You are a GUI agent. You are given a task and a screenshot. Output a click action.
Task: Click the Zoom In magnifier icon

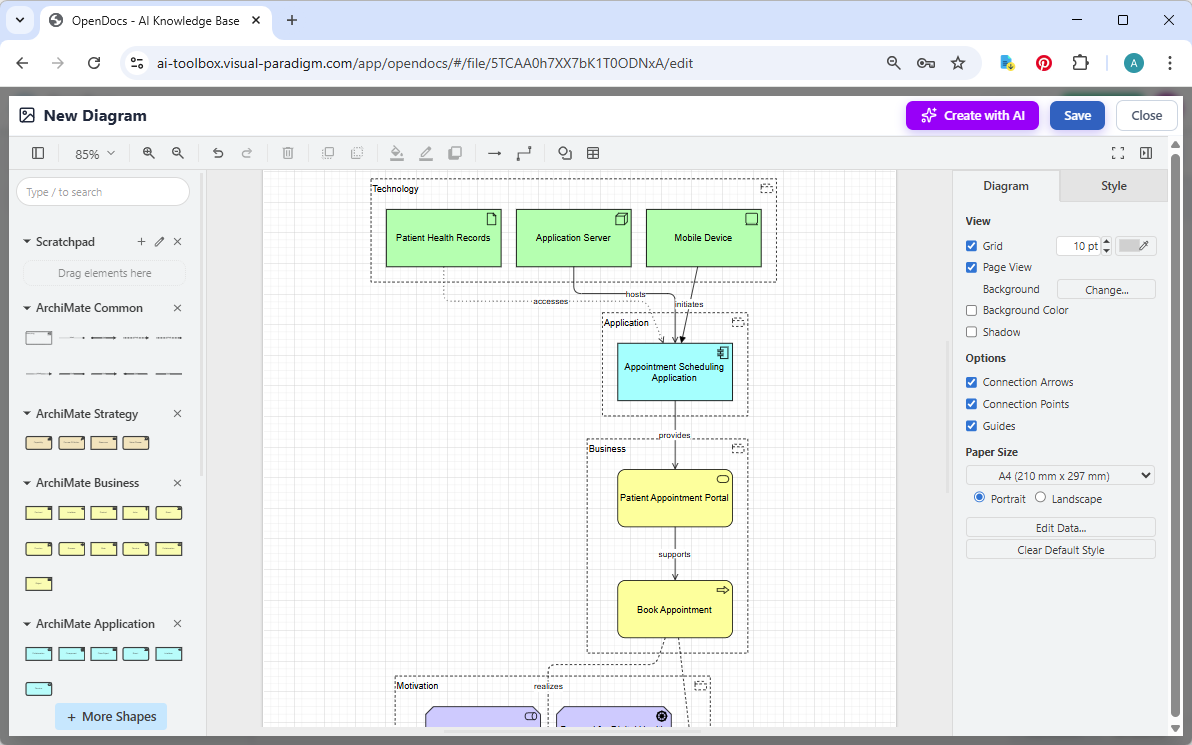148,153
